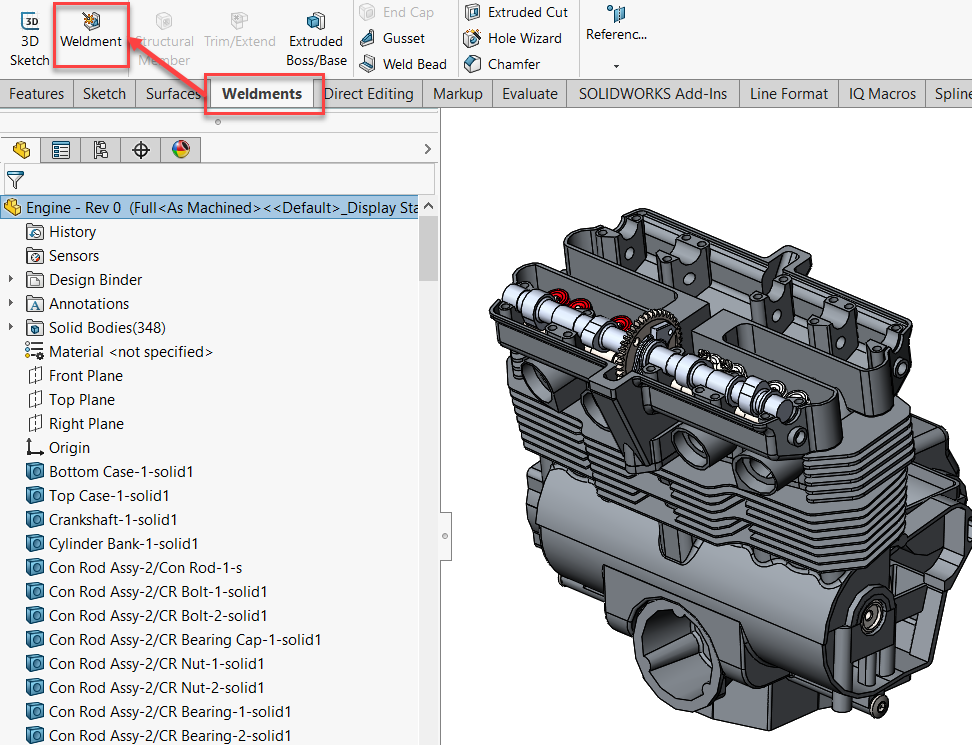972x745 pixels.
Task: Select the Front Plane
Action: tap(75, 376)
